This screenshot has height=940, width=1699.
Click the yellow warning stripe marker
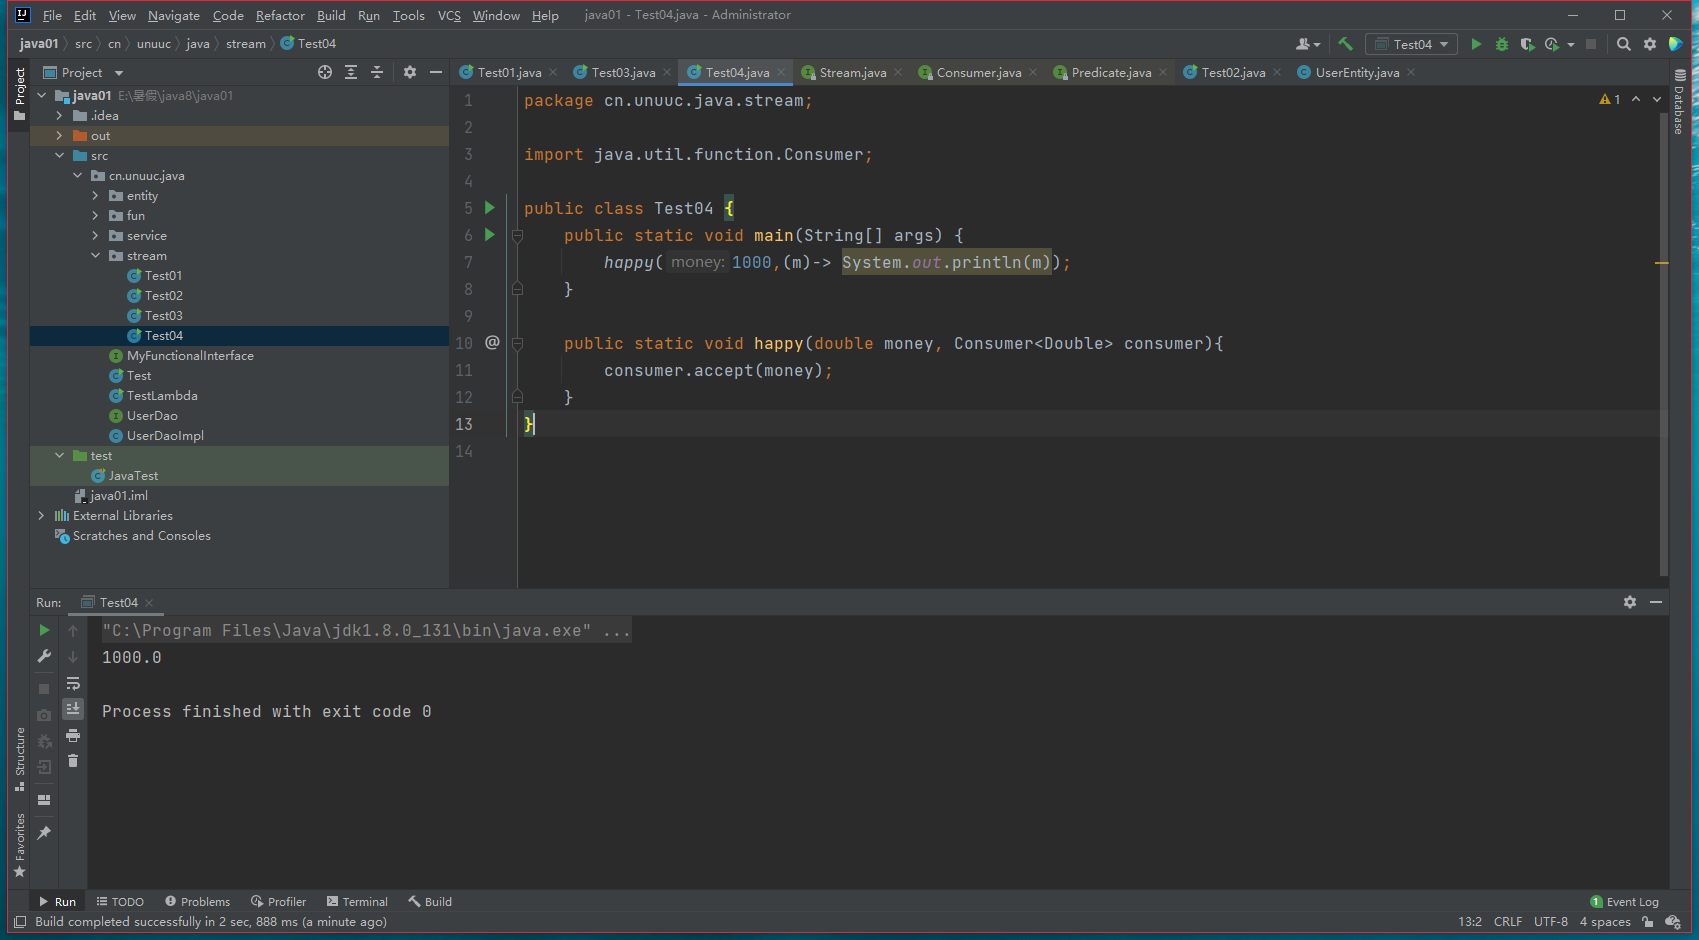pyautogui.click(x=1662, y=263)
